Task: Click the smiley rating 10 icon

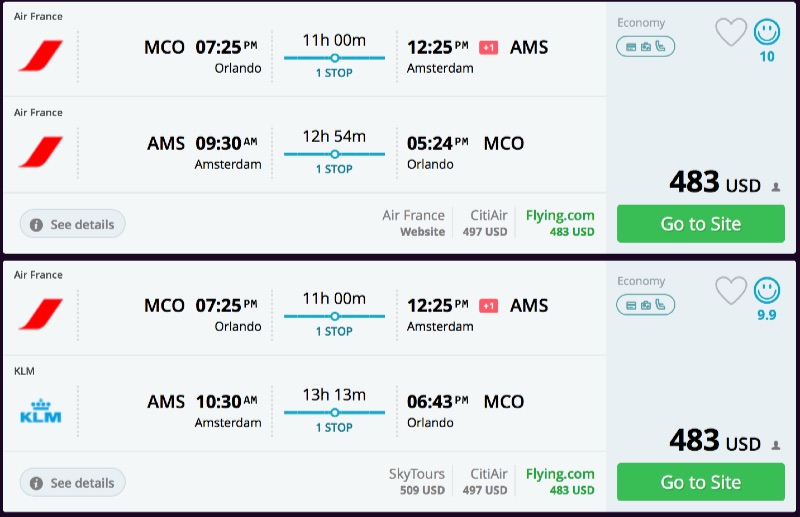Action: (767, 33)
